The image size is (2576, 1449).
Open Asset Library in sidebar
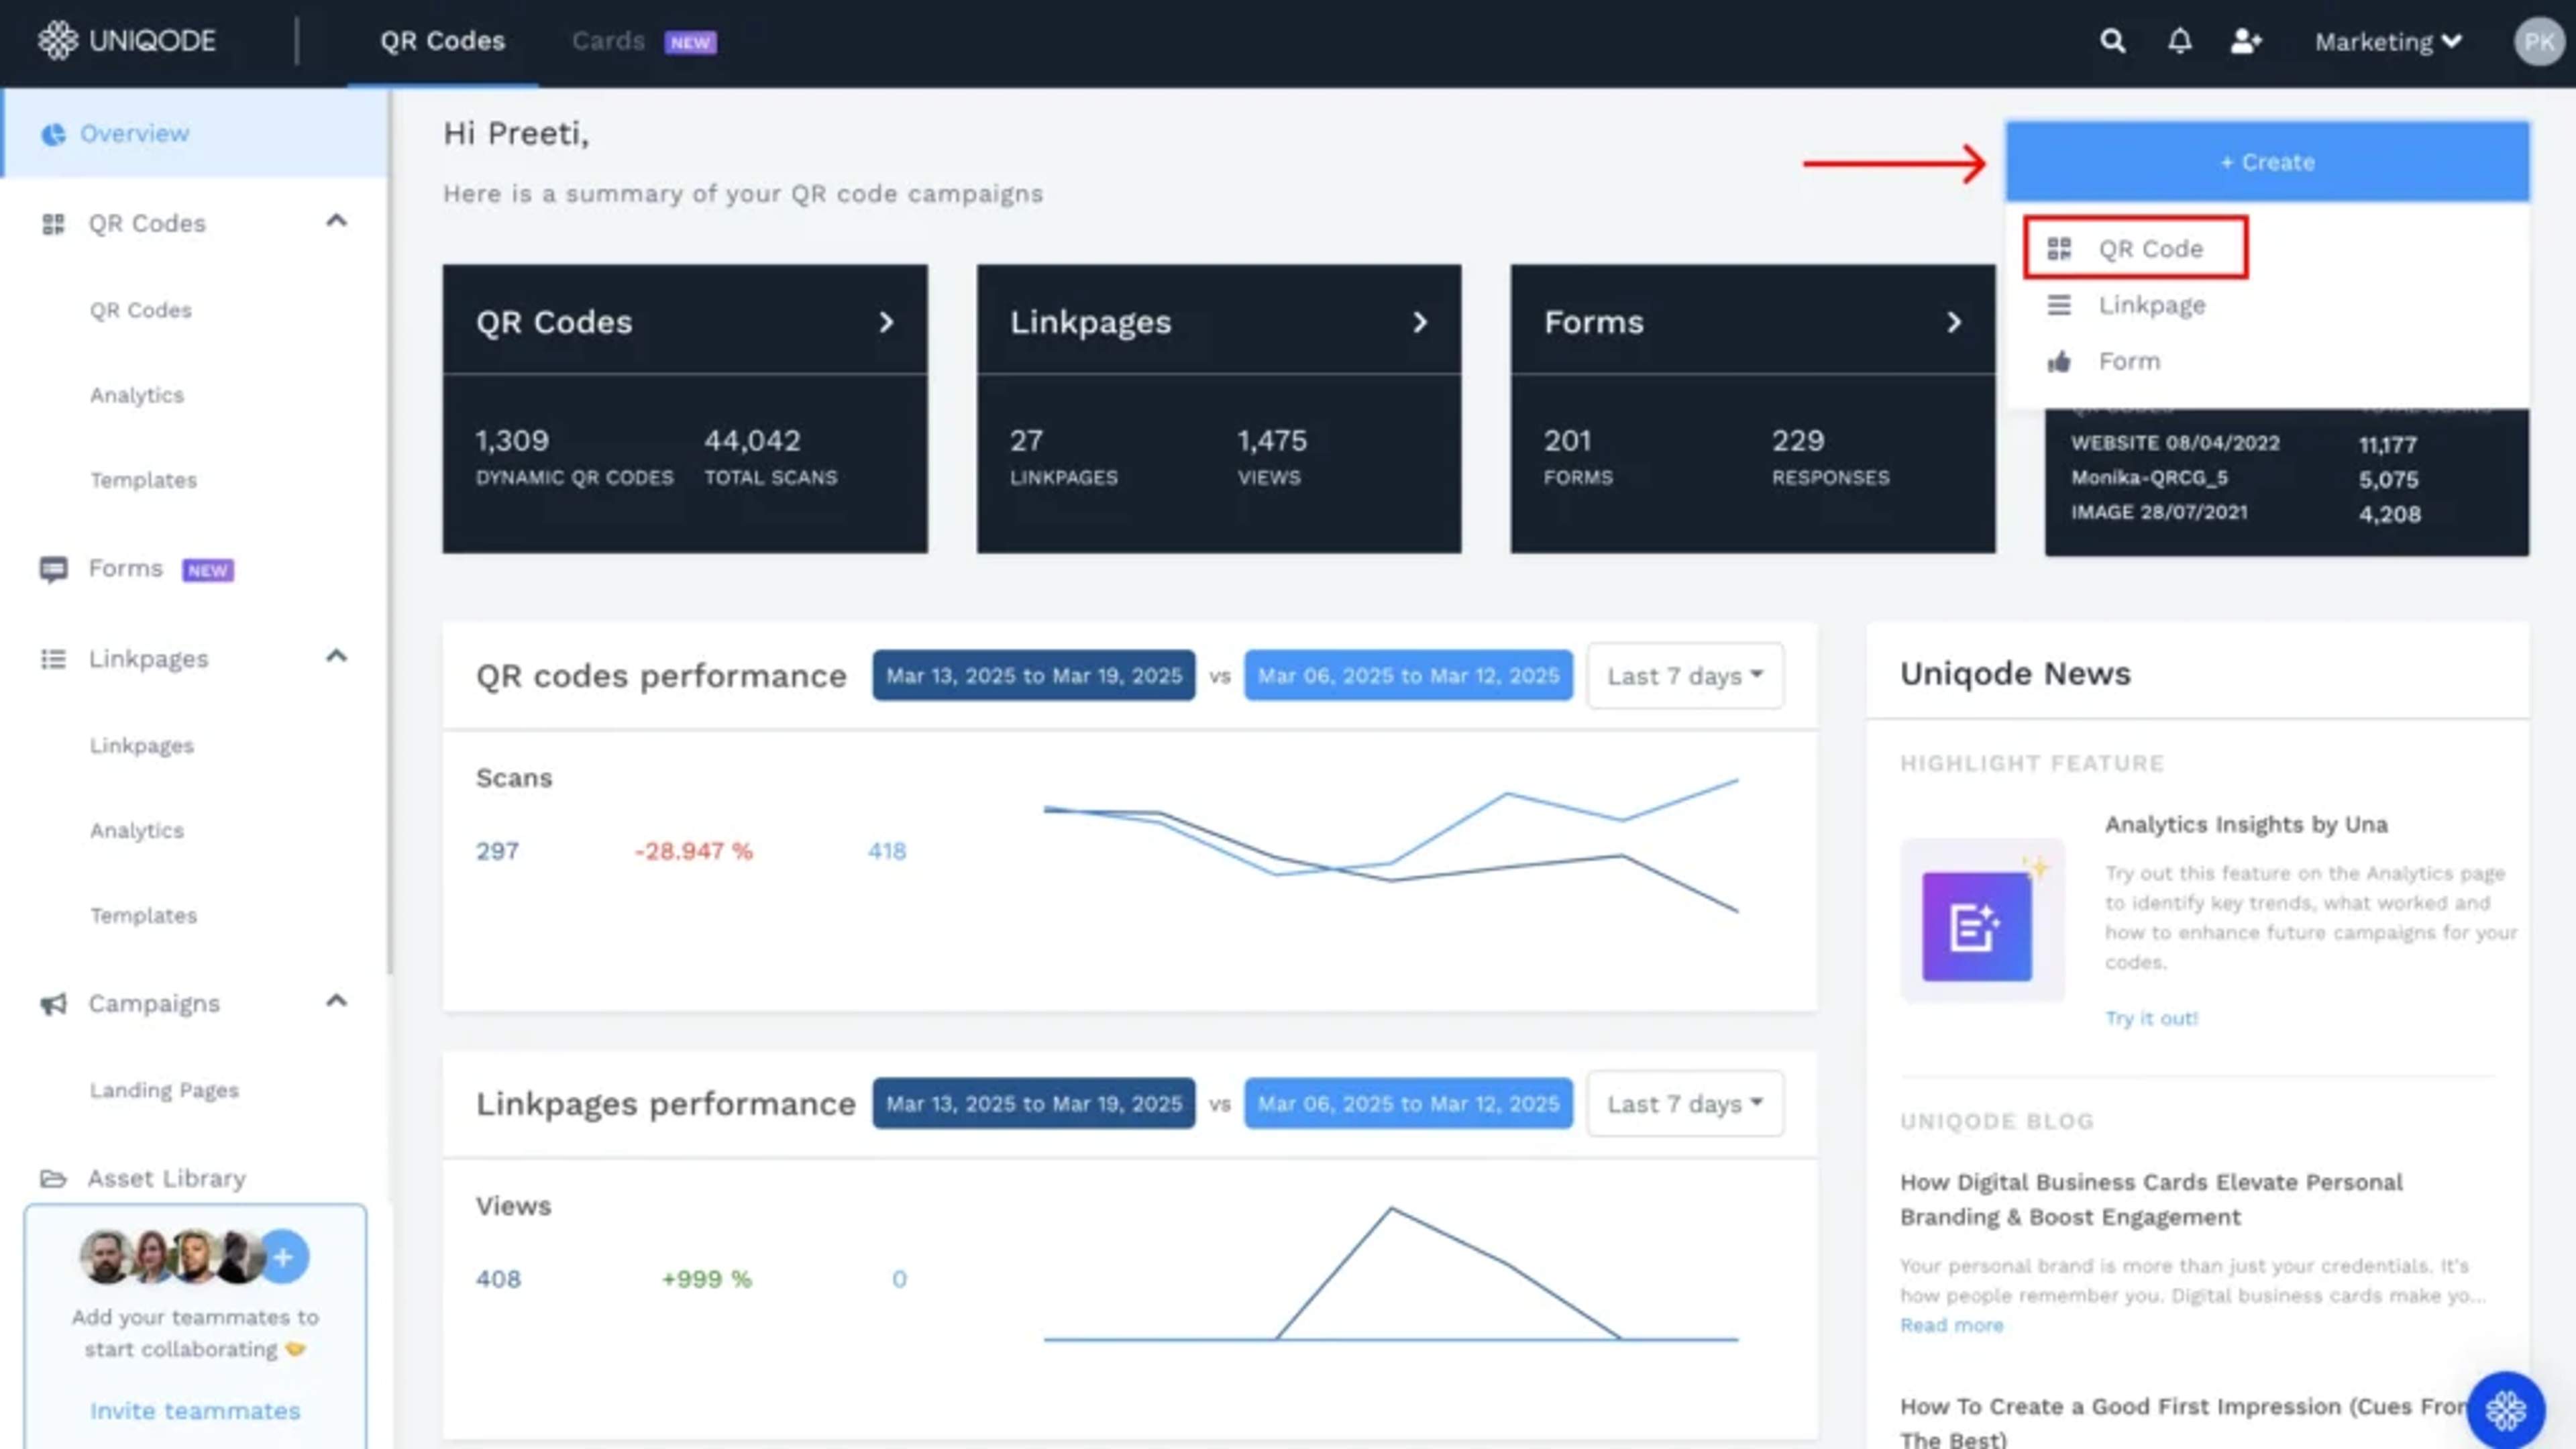[166, 1178]
